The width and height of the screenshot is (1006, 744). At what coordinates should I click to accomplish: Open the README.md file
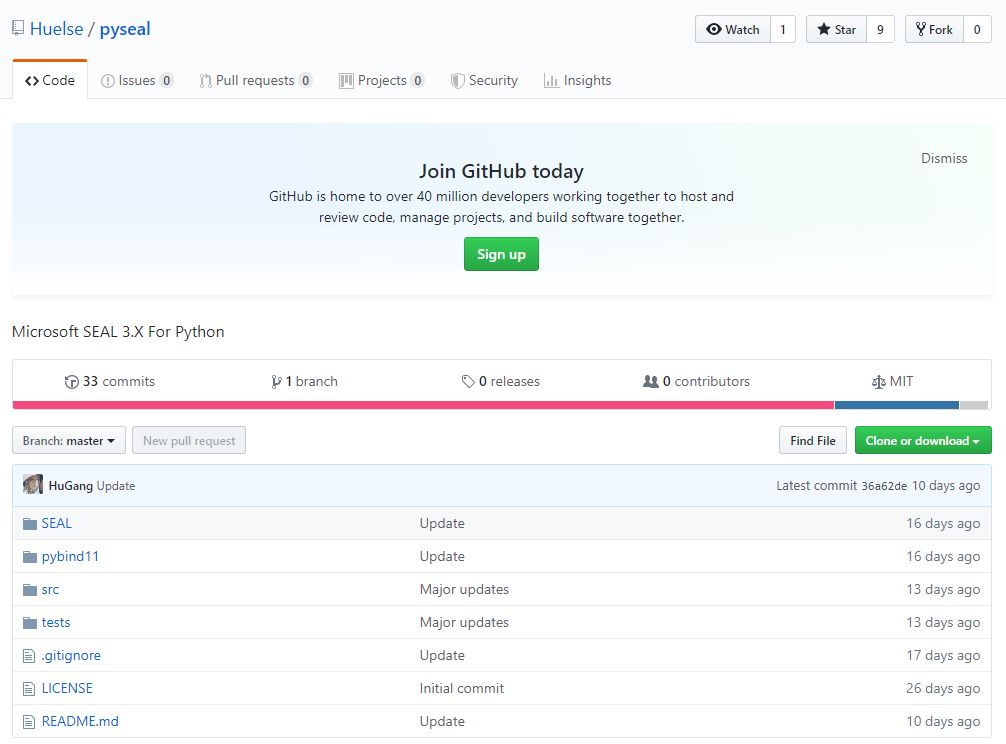[80, 721]
